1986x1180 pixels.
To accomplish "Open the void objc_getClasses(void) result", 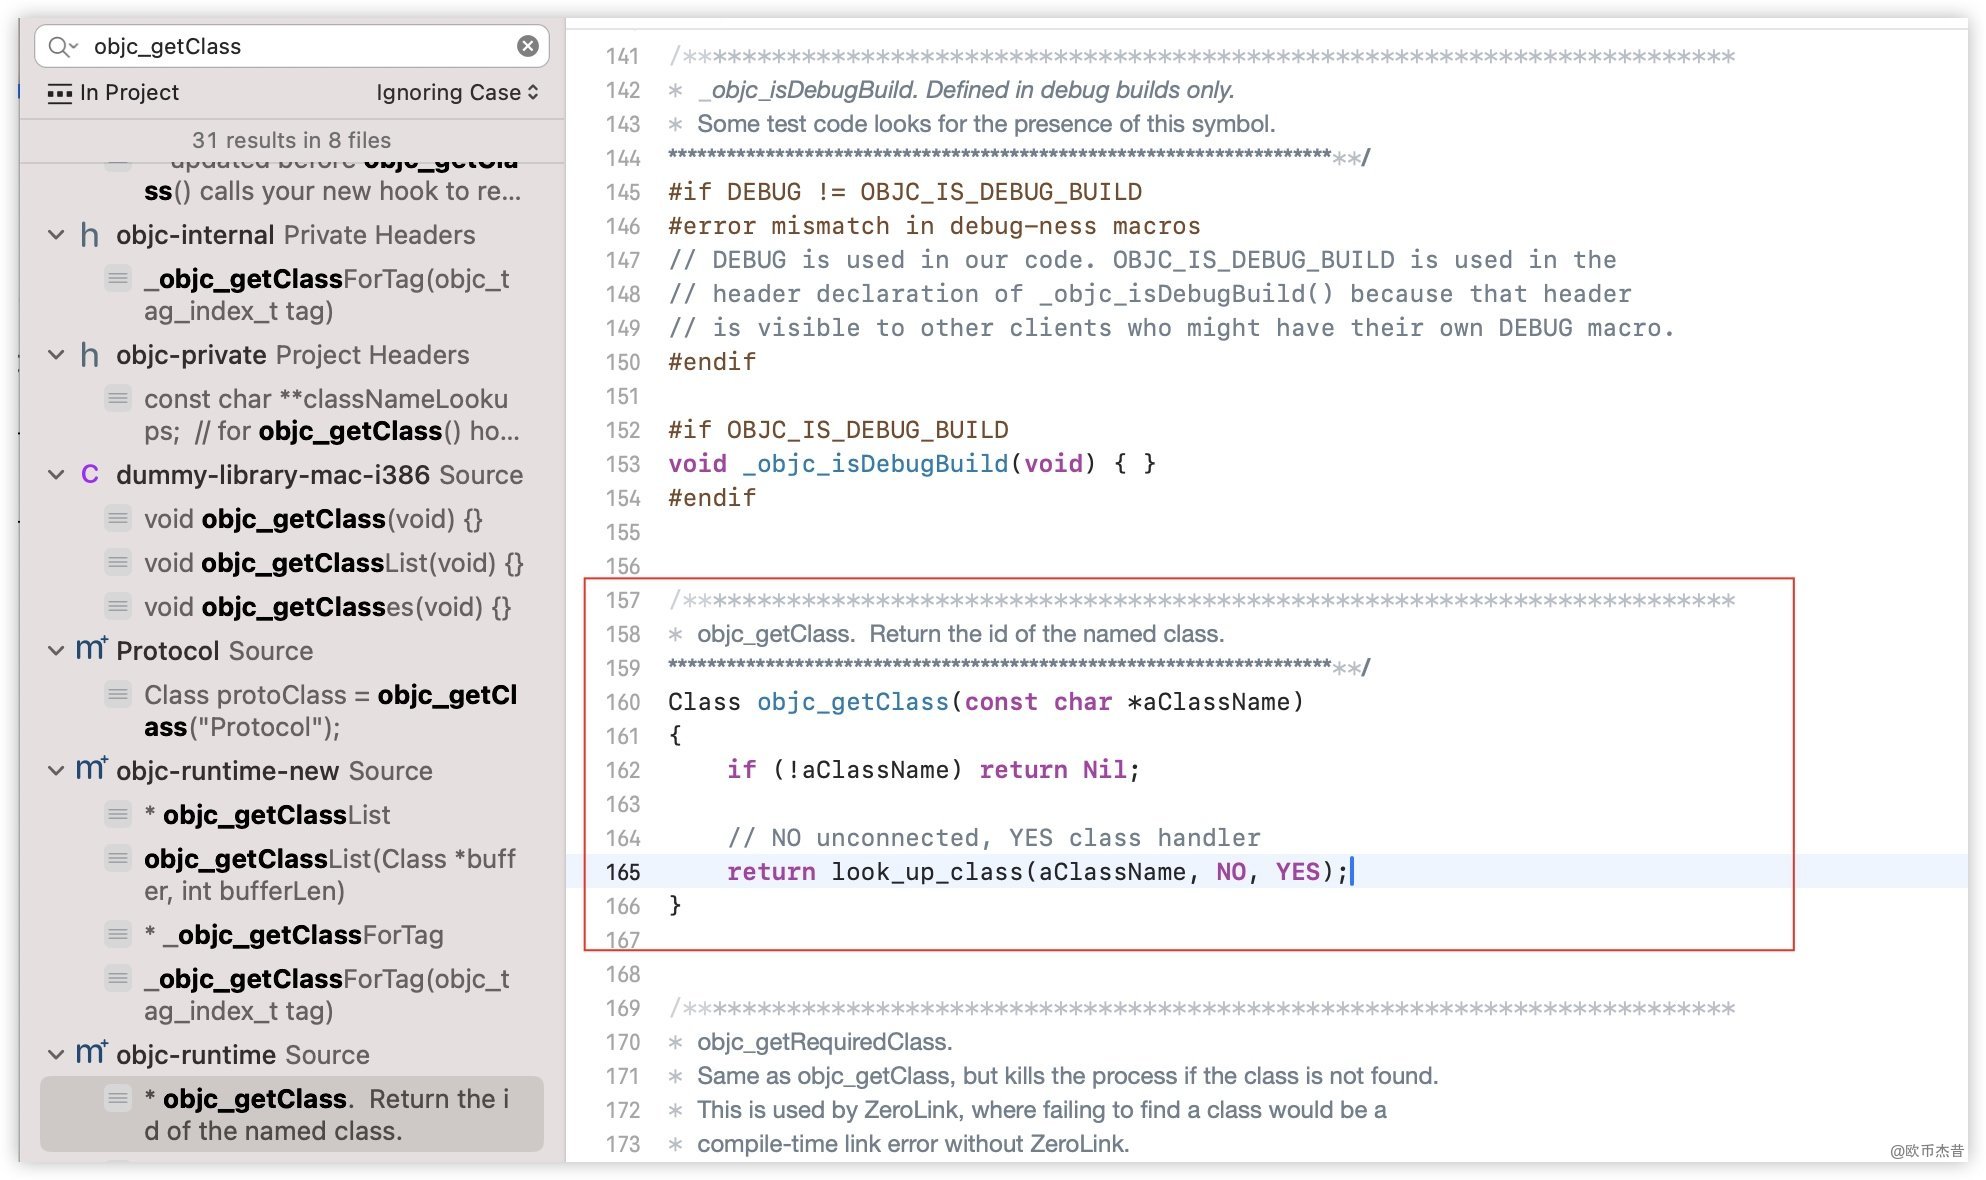I will [327, 607].
